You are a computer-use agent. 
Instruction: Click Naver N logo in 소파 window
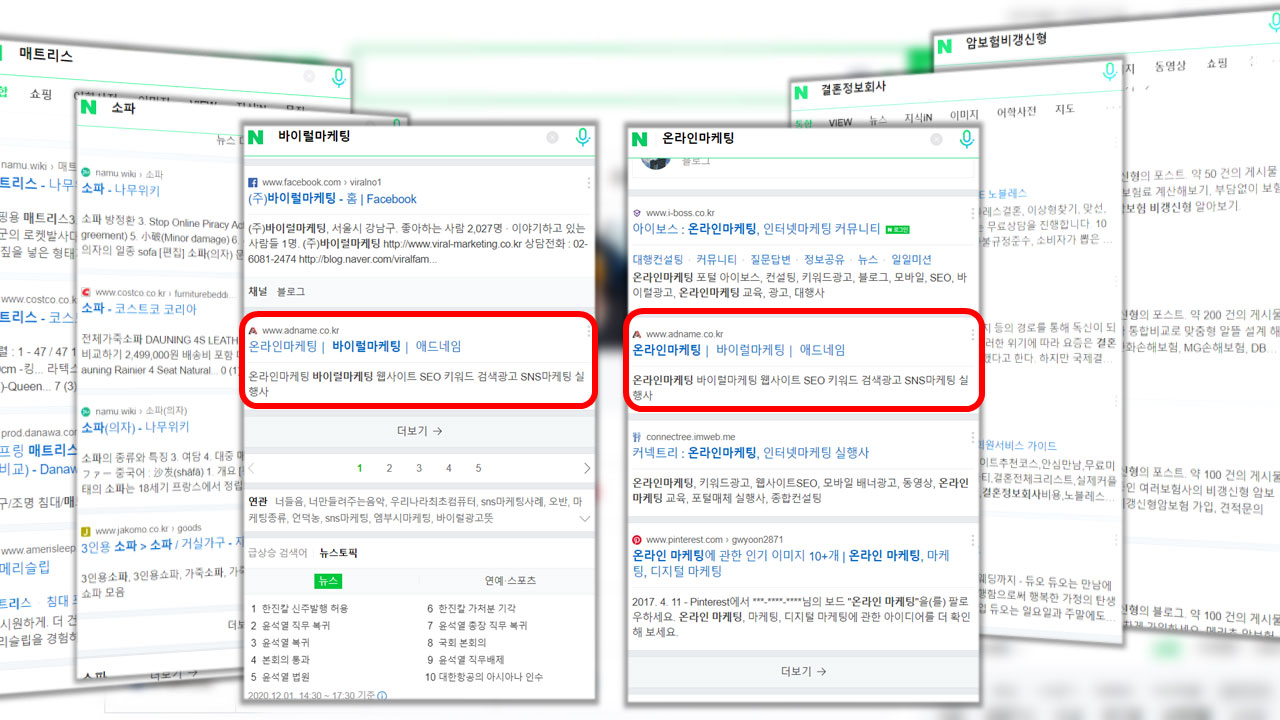(x=89, y=109)
